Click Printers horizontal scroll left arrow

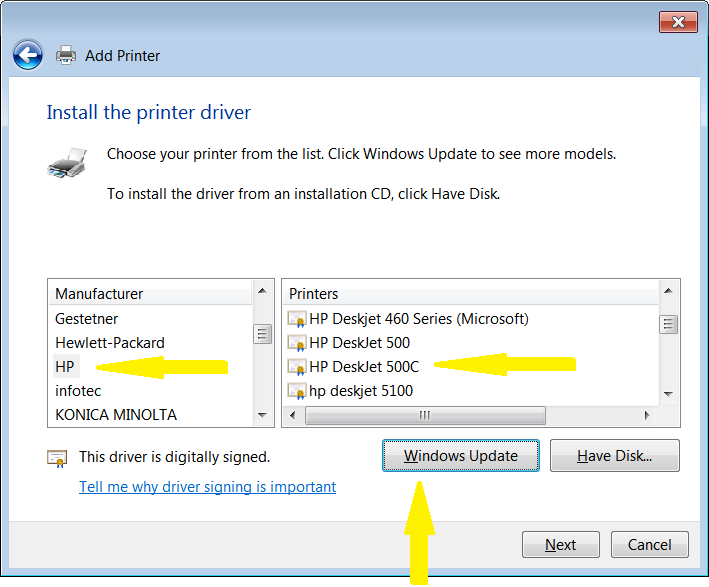[x=293, y=415]
